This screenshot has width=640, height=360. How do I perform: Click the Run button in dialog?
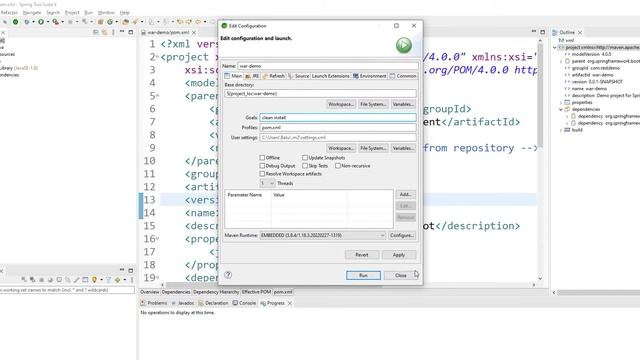(x=363, y=275)
